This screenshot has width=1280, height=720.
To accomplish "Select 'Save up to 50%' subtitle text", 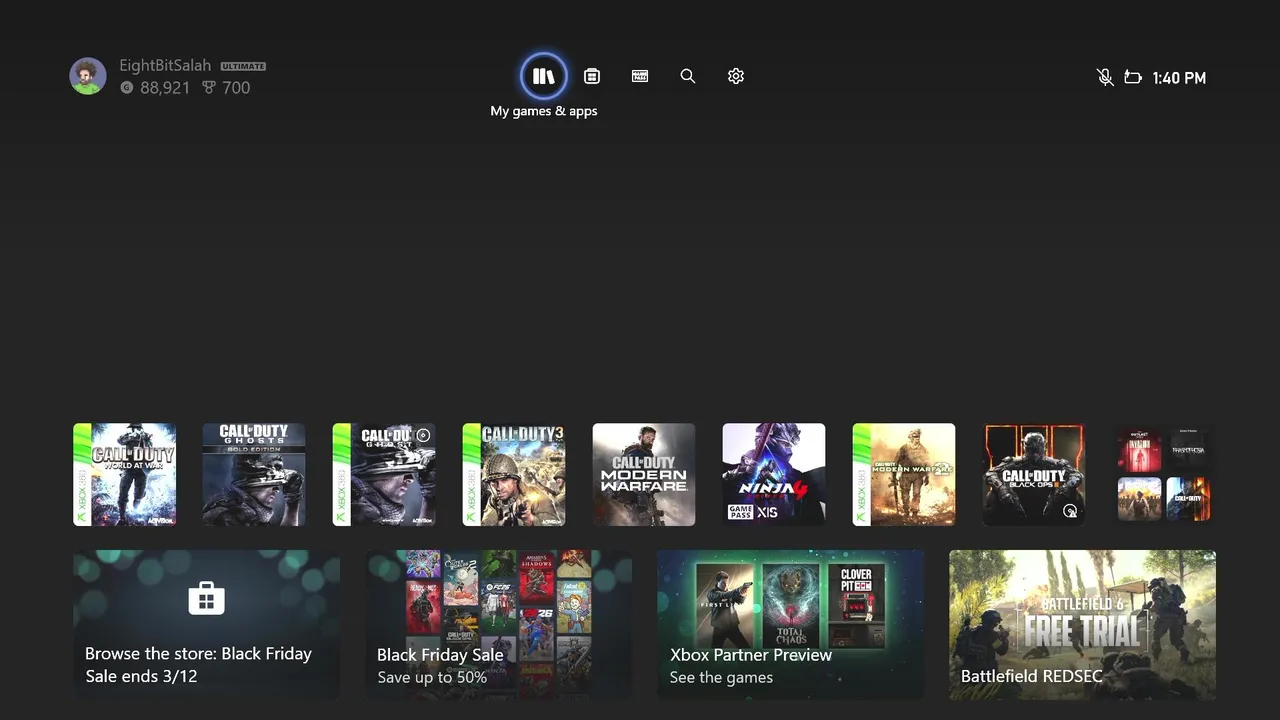I will [432, 678].
